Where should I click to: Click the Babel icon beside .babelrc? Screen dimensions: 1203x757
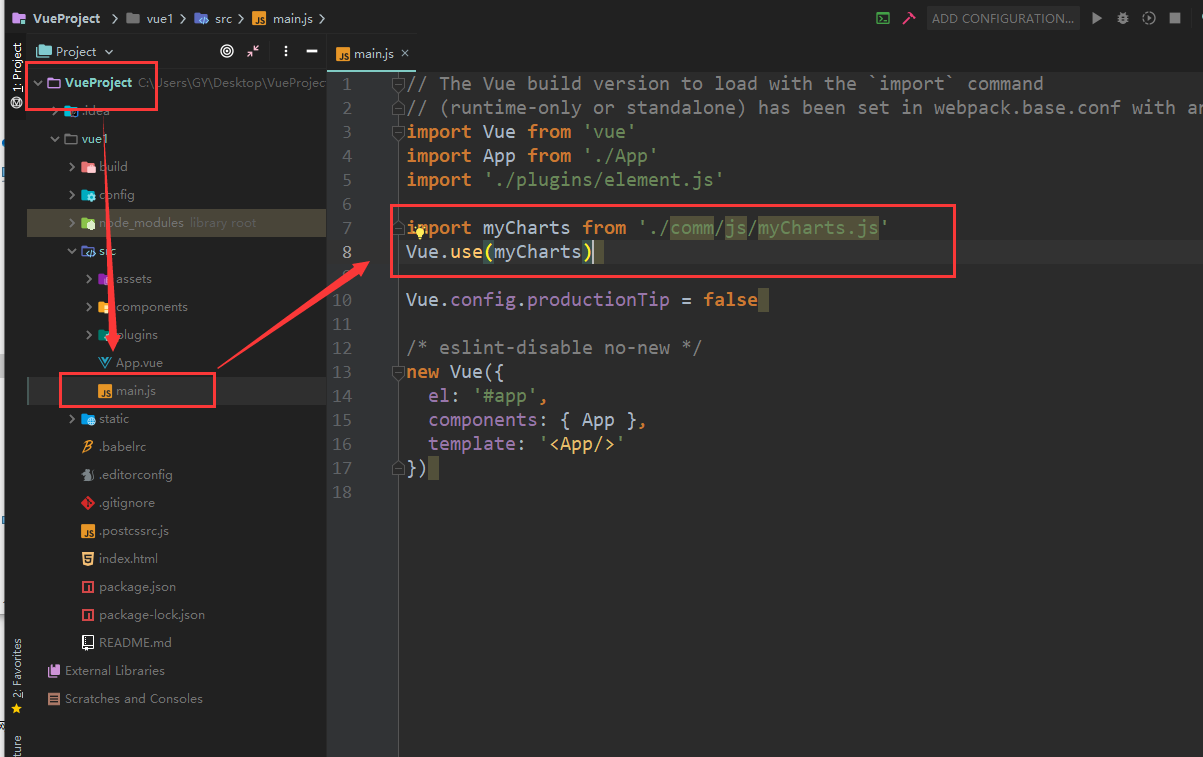88,447
